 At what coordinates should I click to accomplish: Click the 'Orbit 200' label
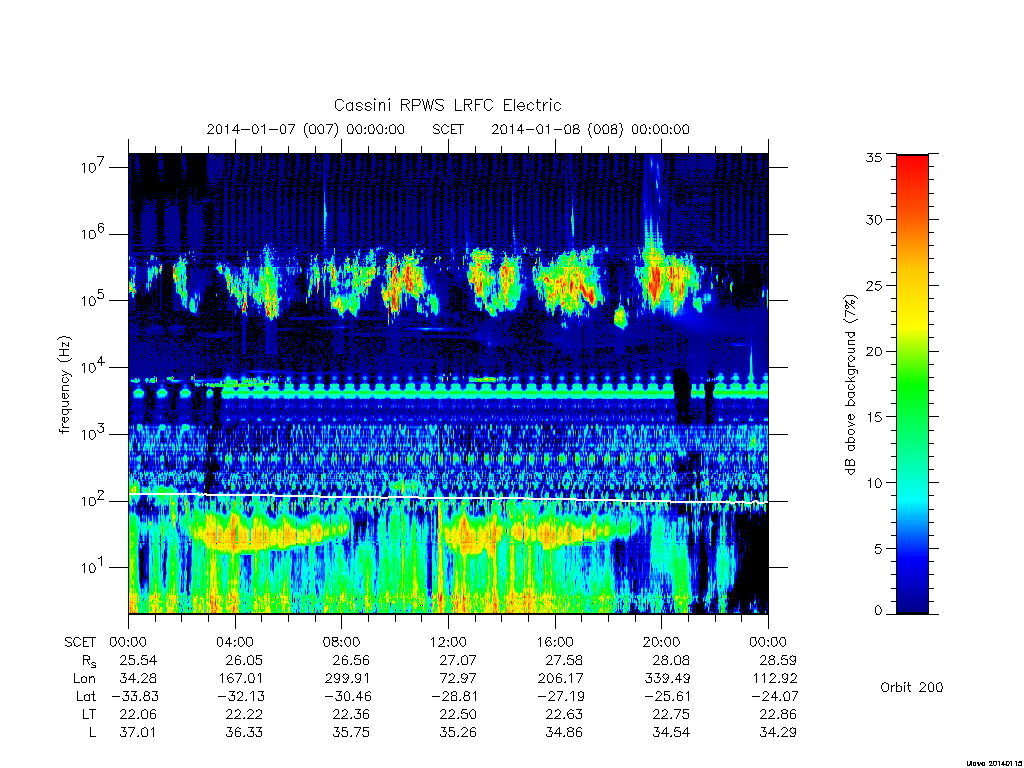click(912, 687)
